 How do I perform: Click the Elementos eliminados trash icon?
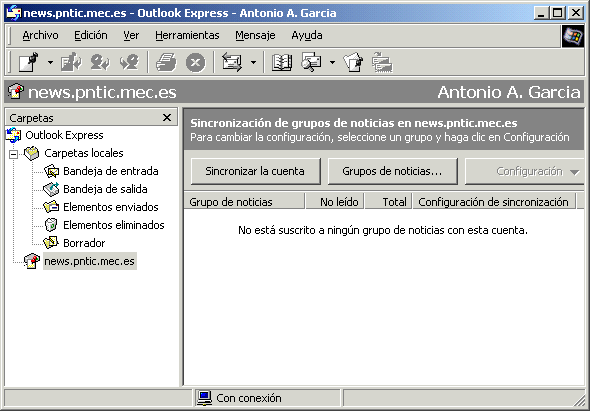click(51, 225)
